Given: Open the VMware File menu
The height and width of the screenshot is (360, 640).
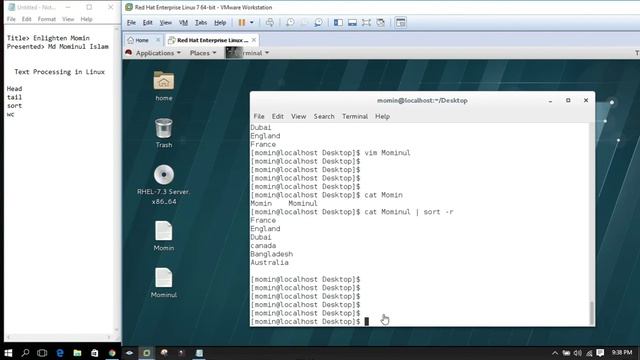Looking at the screenshot, I should point(131,23).
